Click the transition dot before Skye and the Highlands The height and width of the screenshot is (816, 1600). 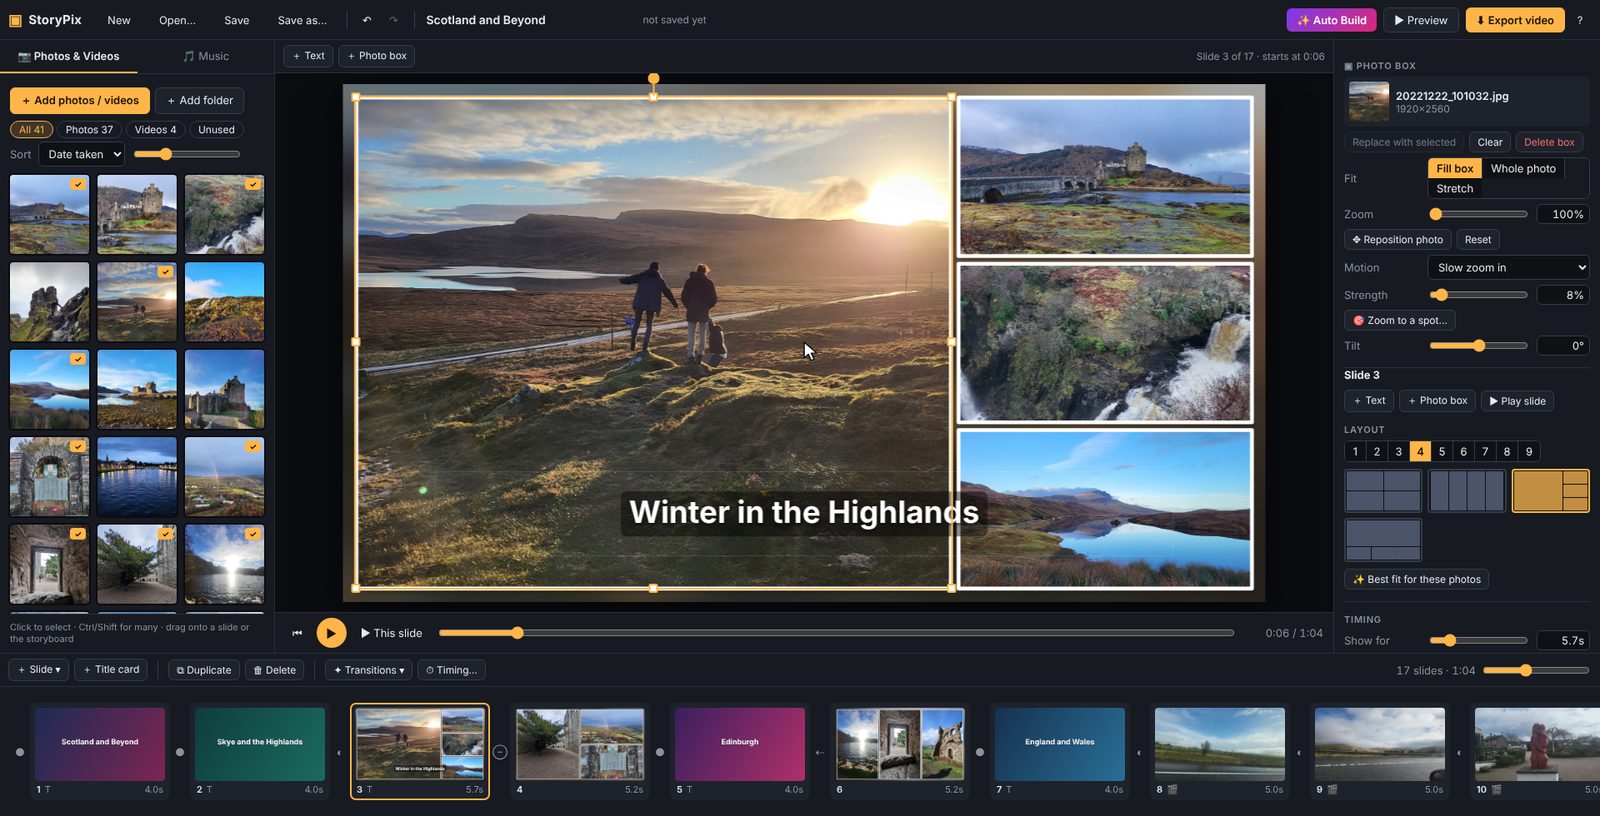pyautogui.click(x=180, y=752)
